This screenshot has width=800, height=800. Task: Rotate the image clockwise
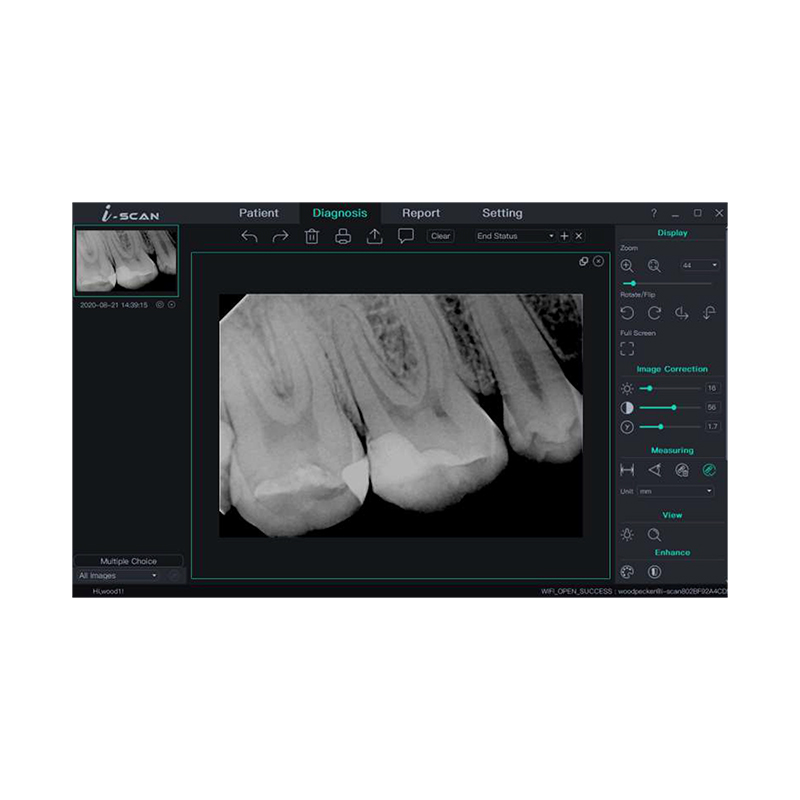(654, 313)
